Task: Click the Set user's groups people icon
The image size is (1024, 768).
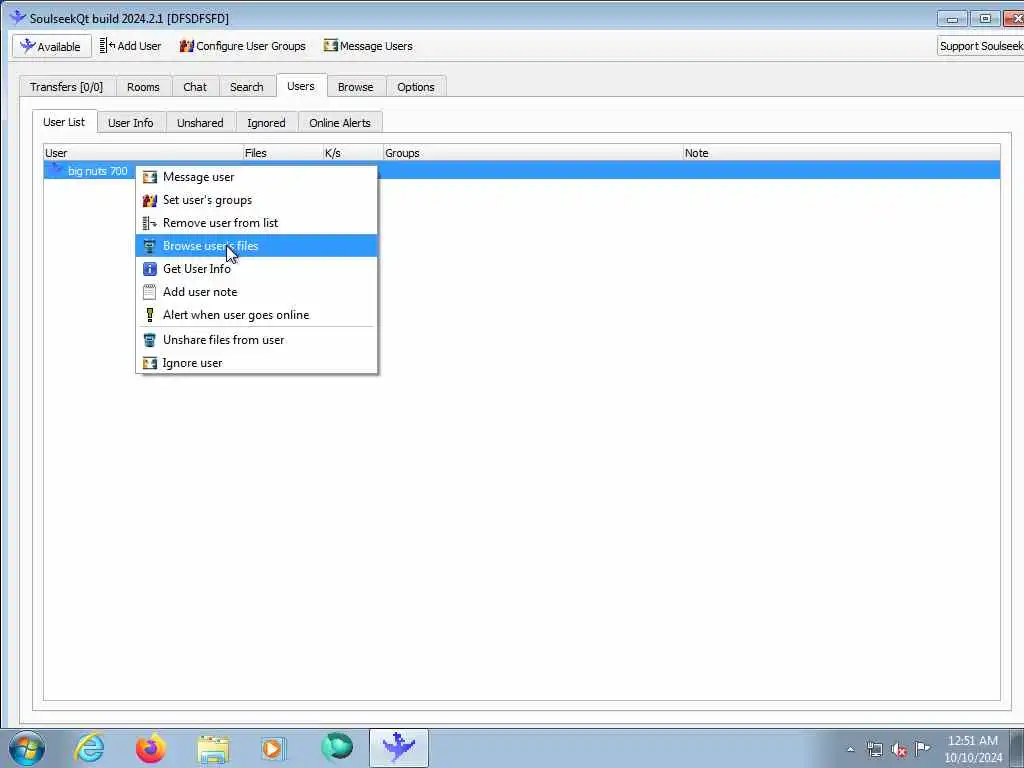Action: (150, 200)
